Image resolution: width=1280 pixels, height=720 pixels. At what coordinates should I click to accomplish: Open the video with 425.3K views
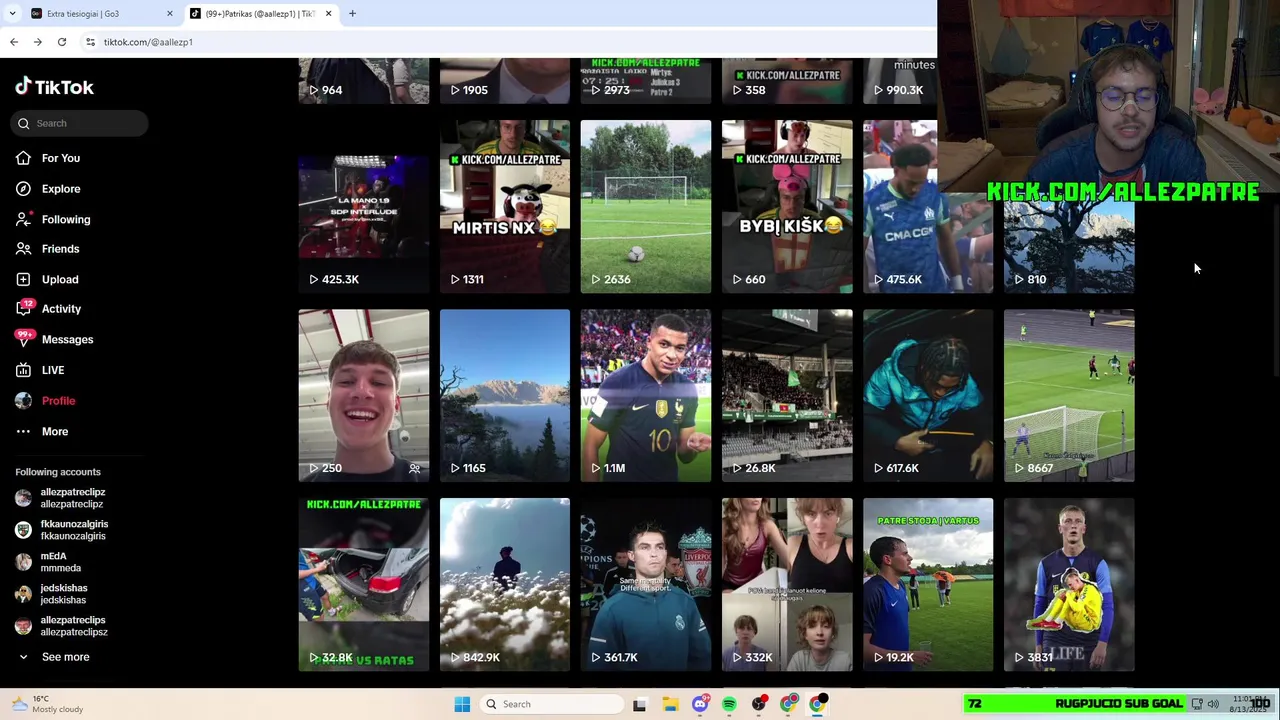(364, 206)
